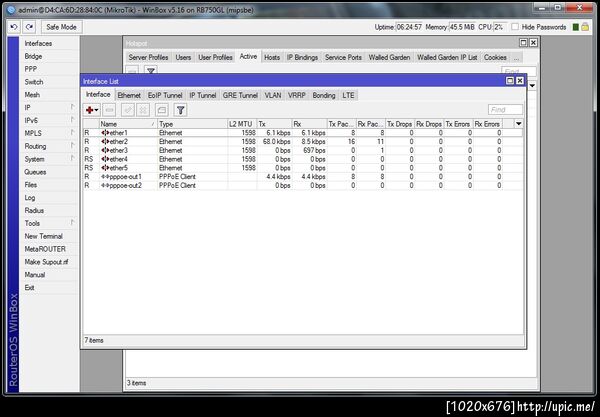Switch to the GRE Tunnel tab
Viewport: 600px width, 417px height.
[240, 95]
